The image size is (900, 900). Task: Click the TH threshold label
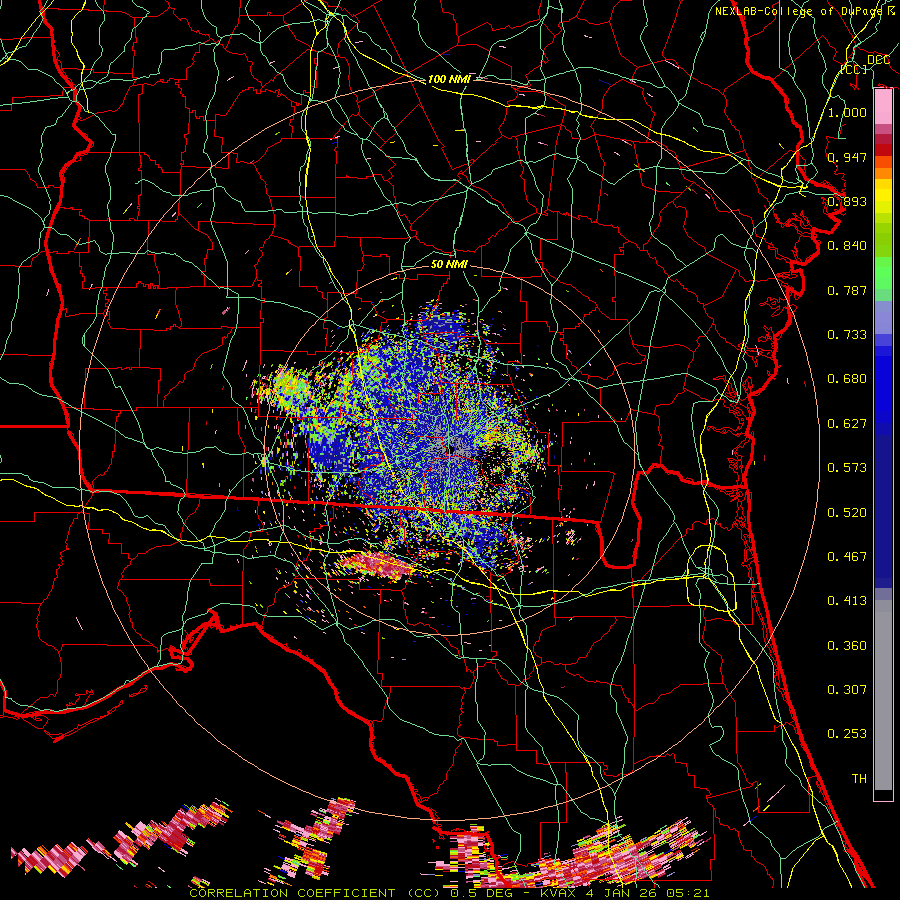tap(859, 779)
